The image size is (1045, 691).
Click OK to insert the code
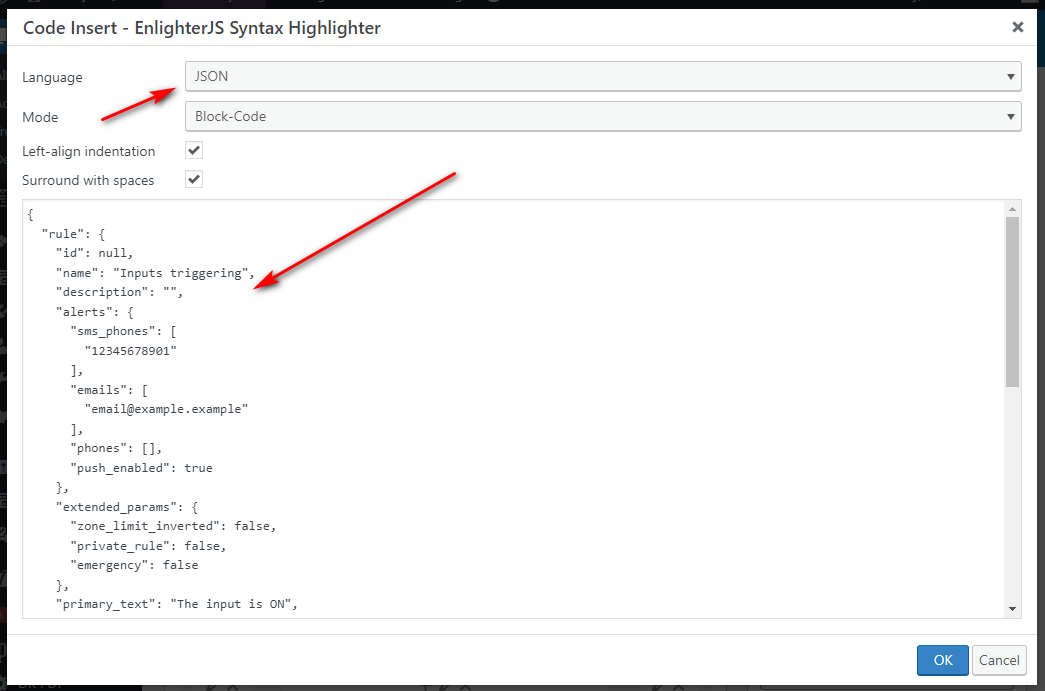[x=942, y=660]
